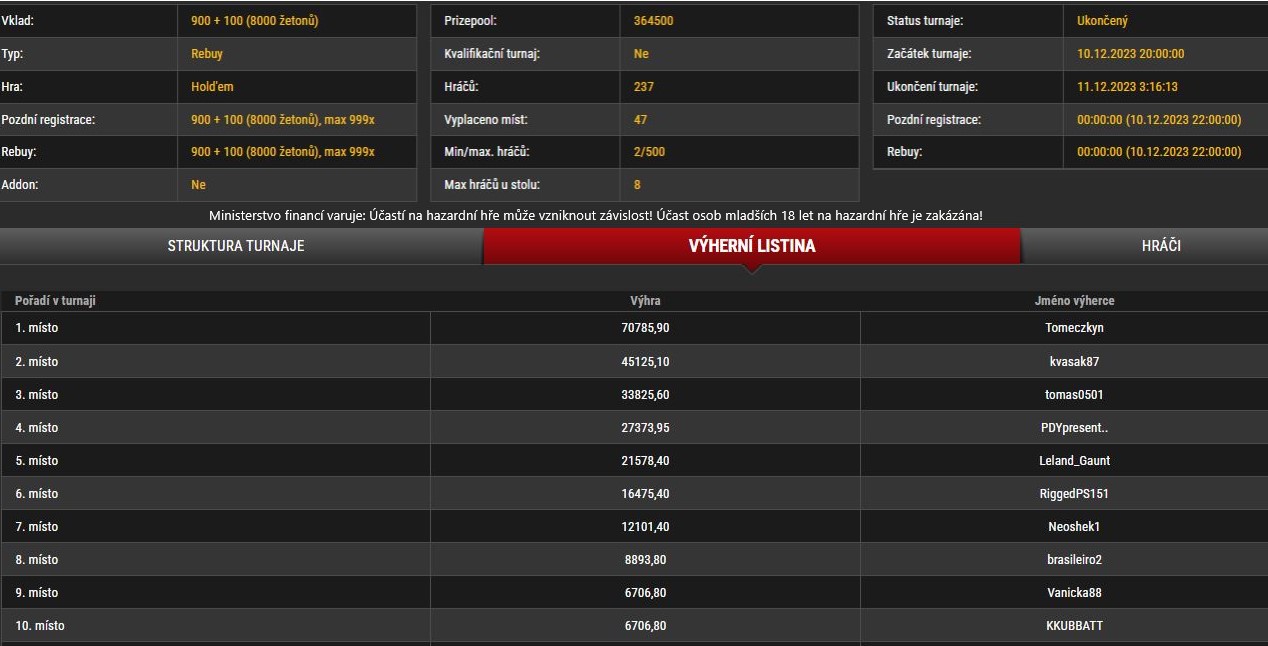The width and height of the screenshot is (1268, 646).
Task: Select player brasileiro2 in the list
Action: (1074, 560)
